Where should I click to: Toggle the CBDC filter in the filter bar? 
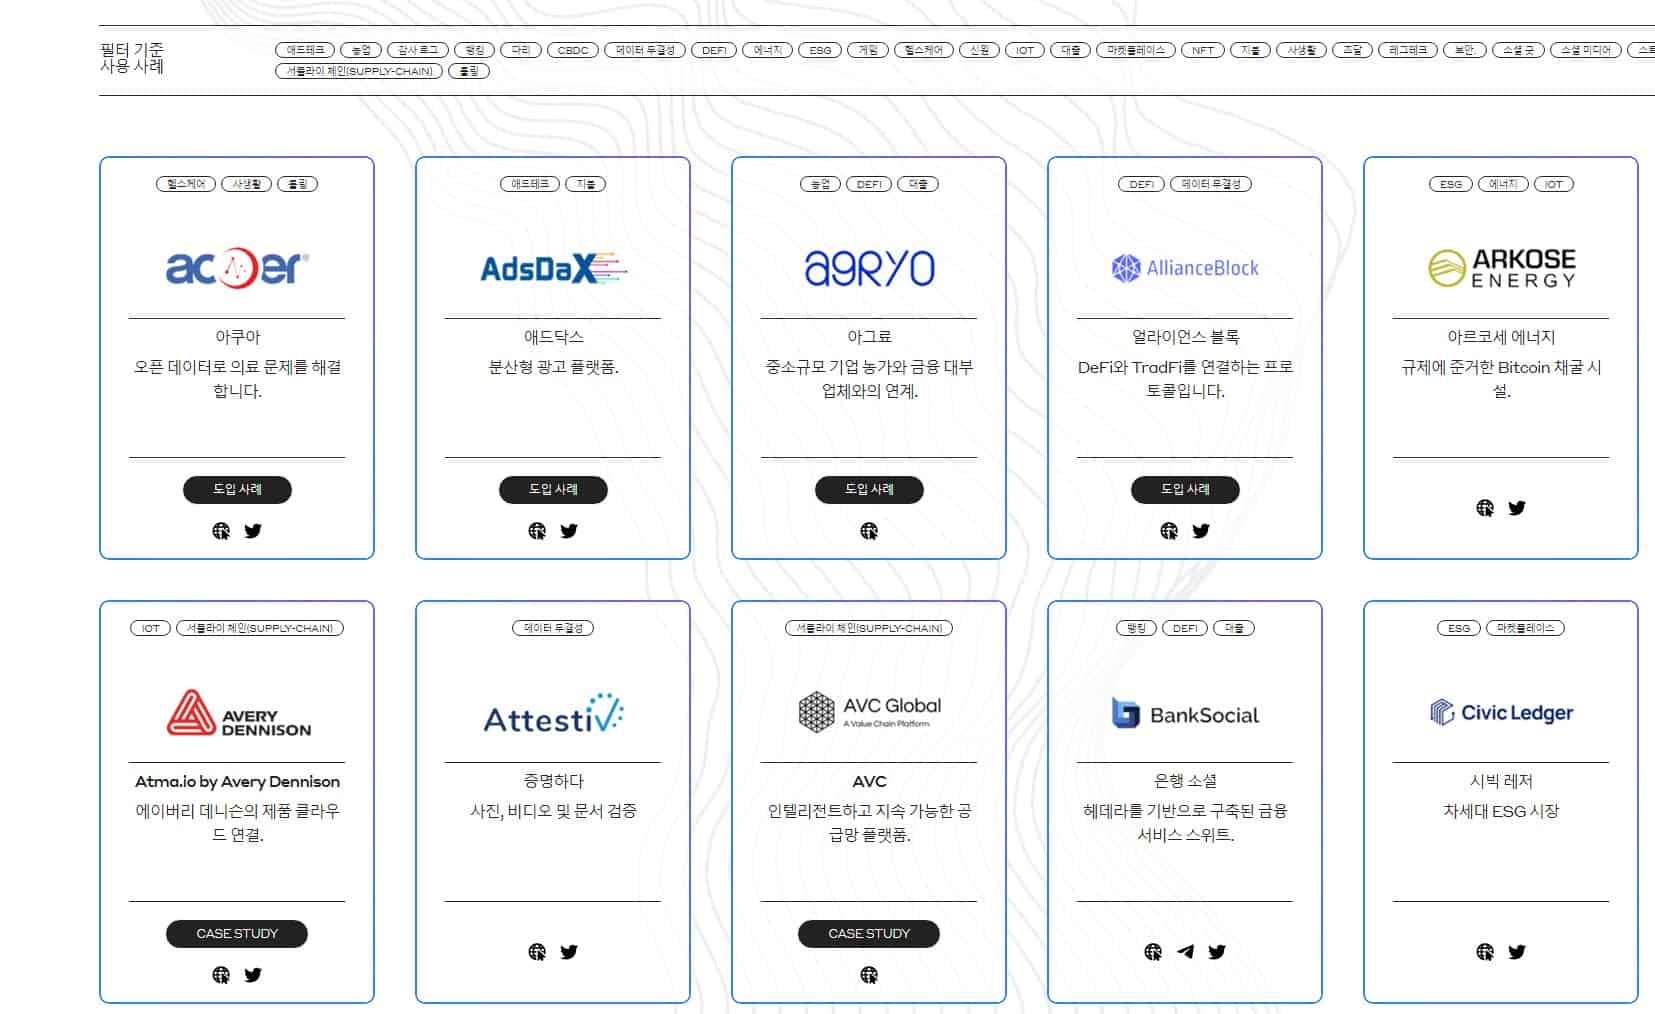573,50
